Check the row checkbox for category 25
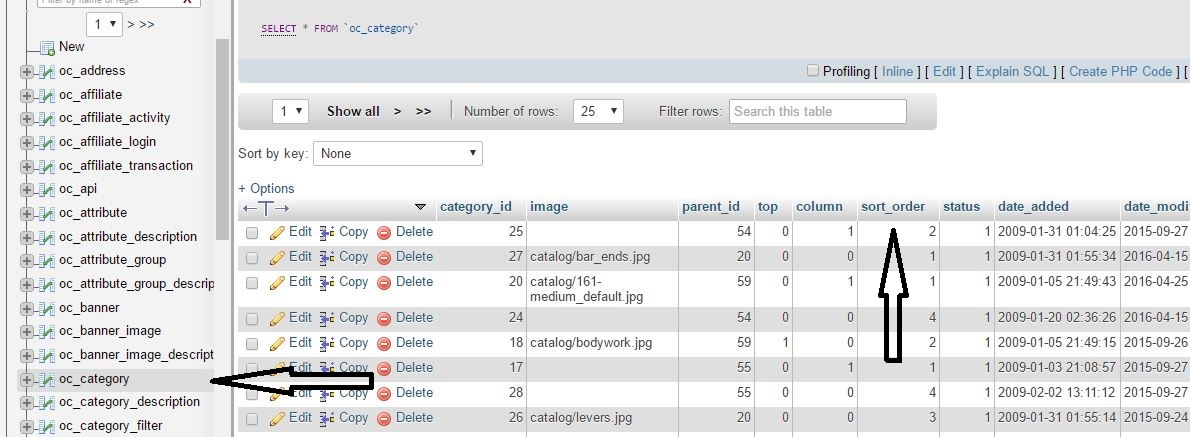 pos(252,233)
